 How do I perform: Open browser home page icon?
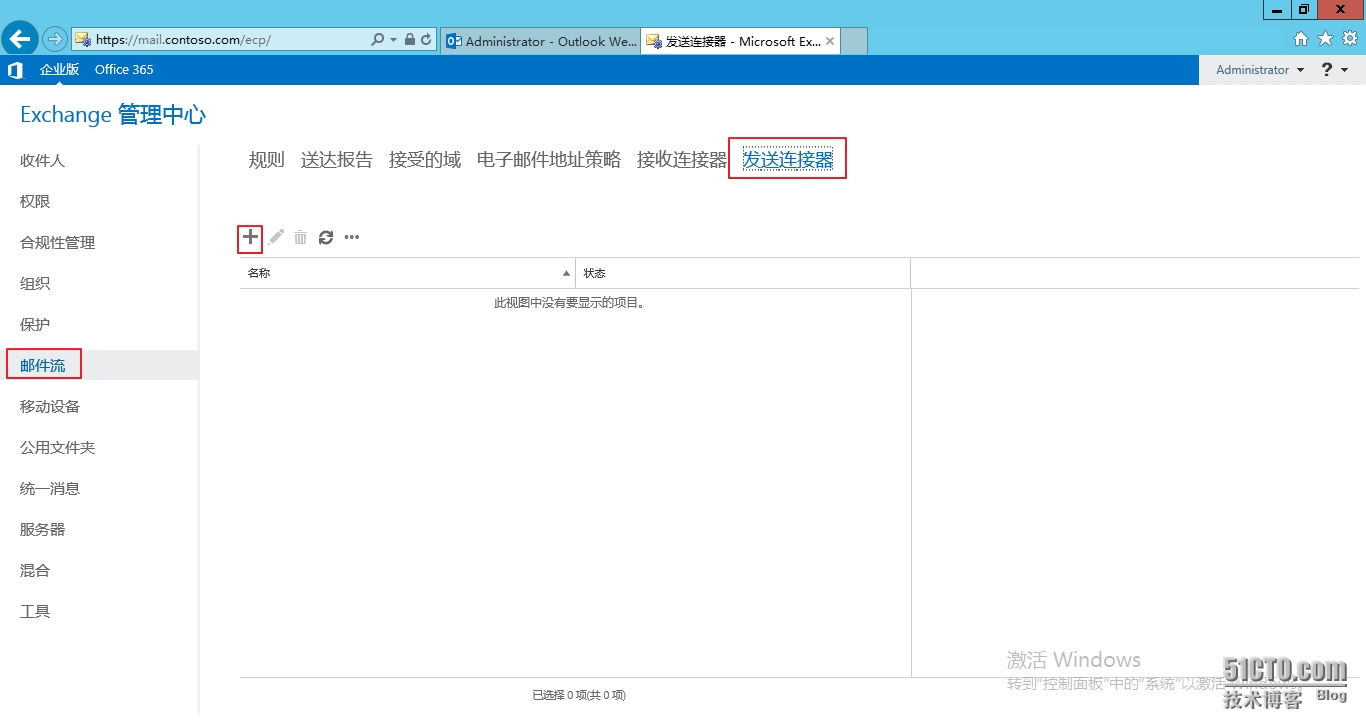[x=1301, y=39]
